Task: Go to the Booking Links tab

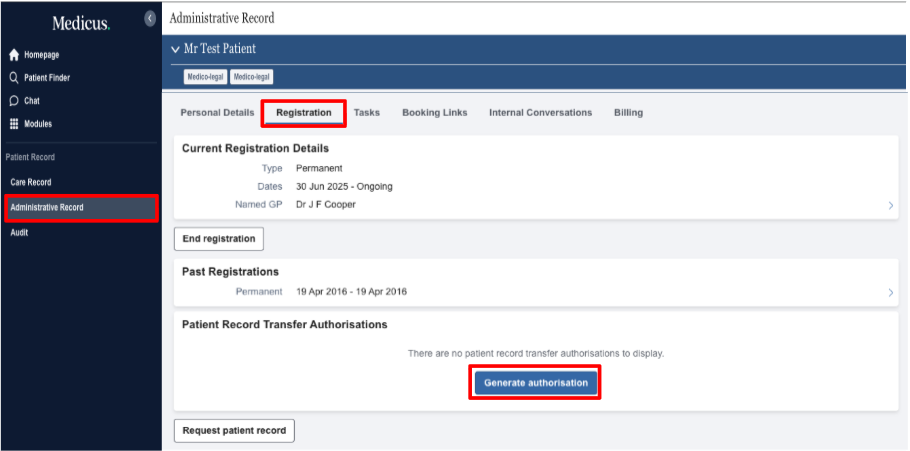Action: pyautogui.click(x=434, y=113)
